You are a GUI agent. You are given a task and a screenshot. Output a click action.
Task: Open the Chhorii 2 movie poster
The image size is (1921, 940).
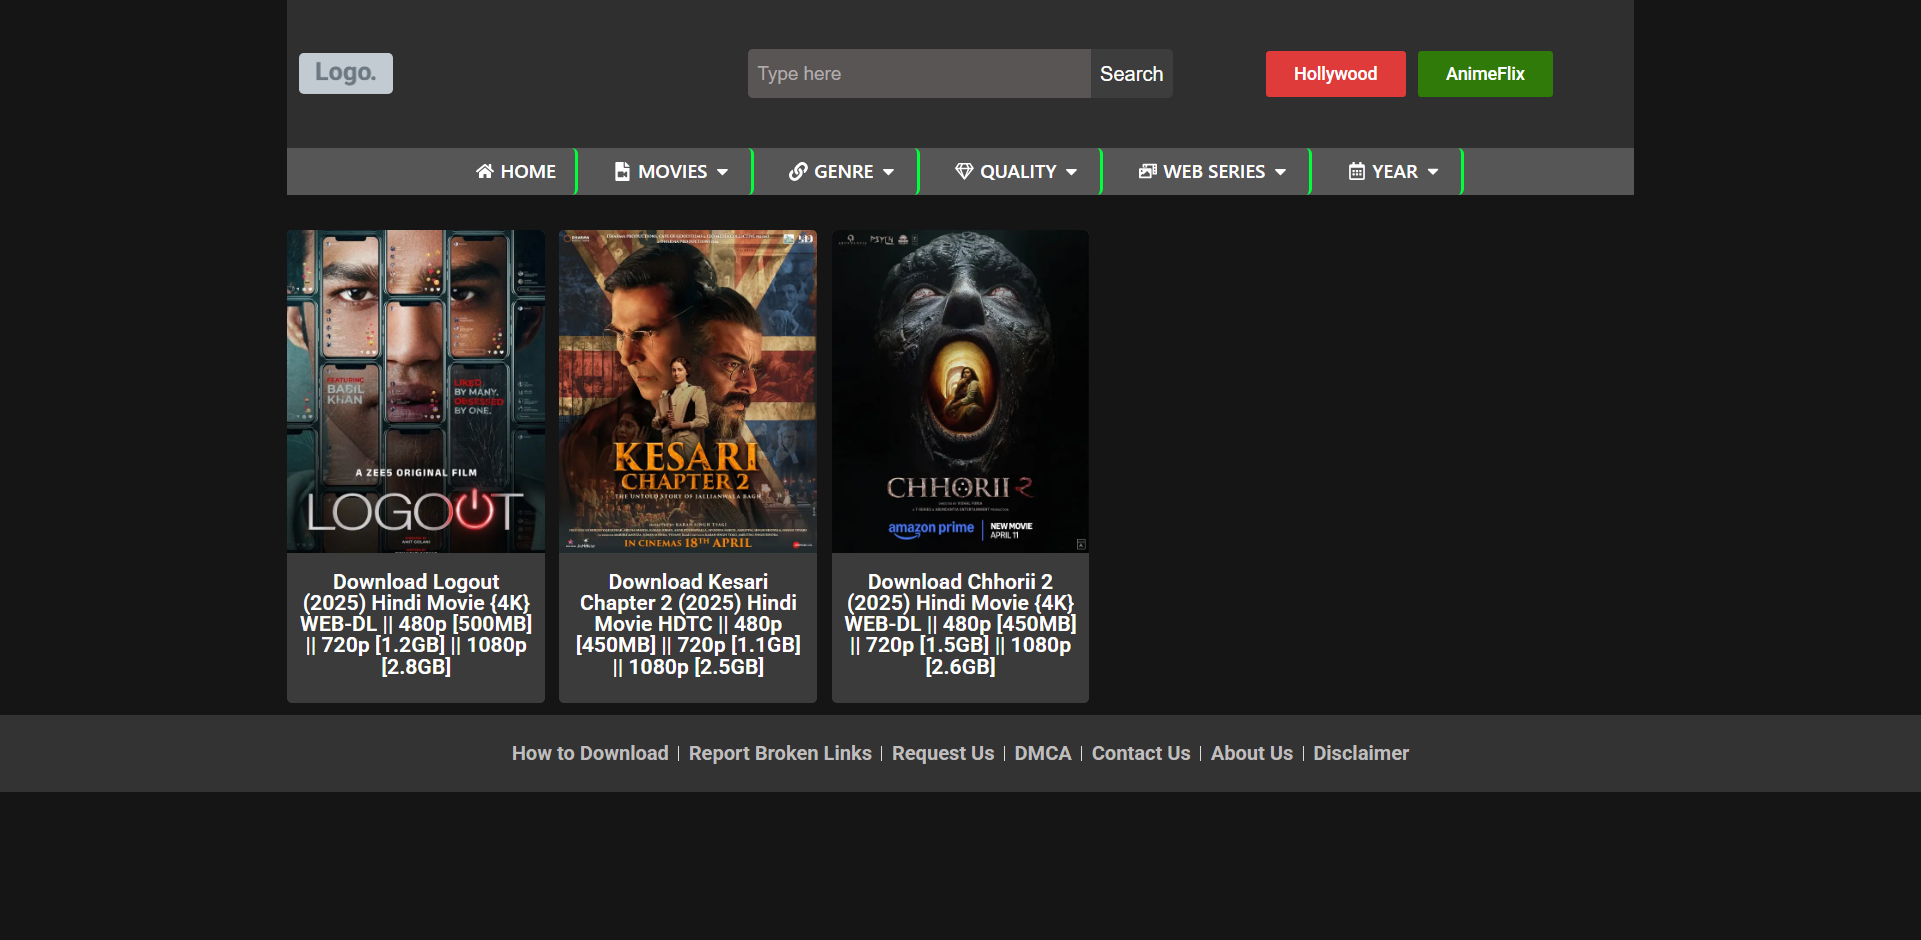pos(960,391)
